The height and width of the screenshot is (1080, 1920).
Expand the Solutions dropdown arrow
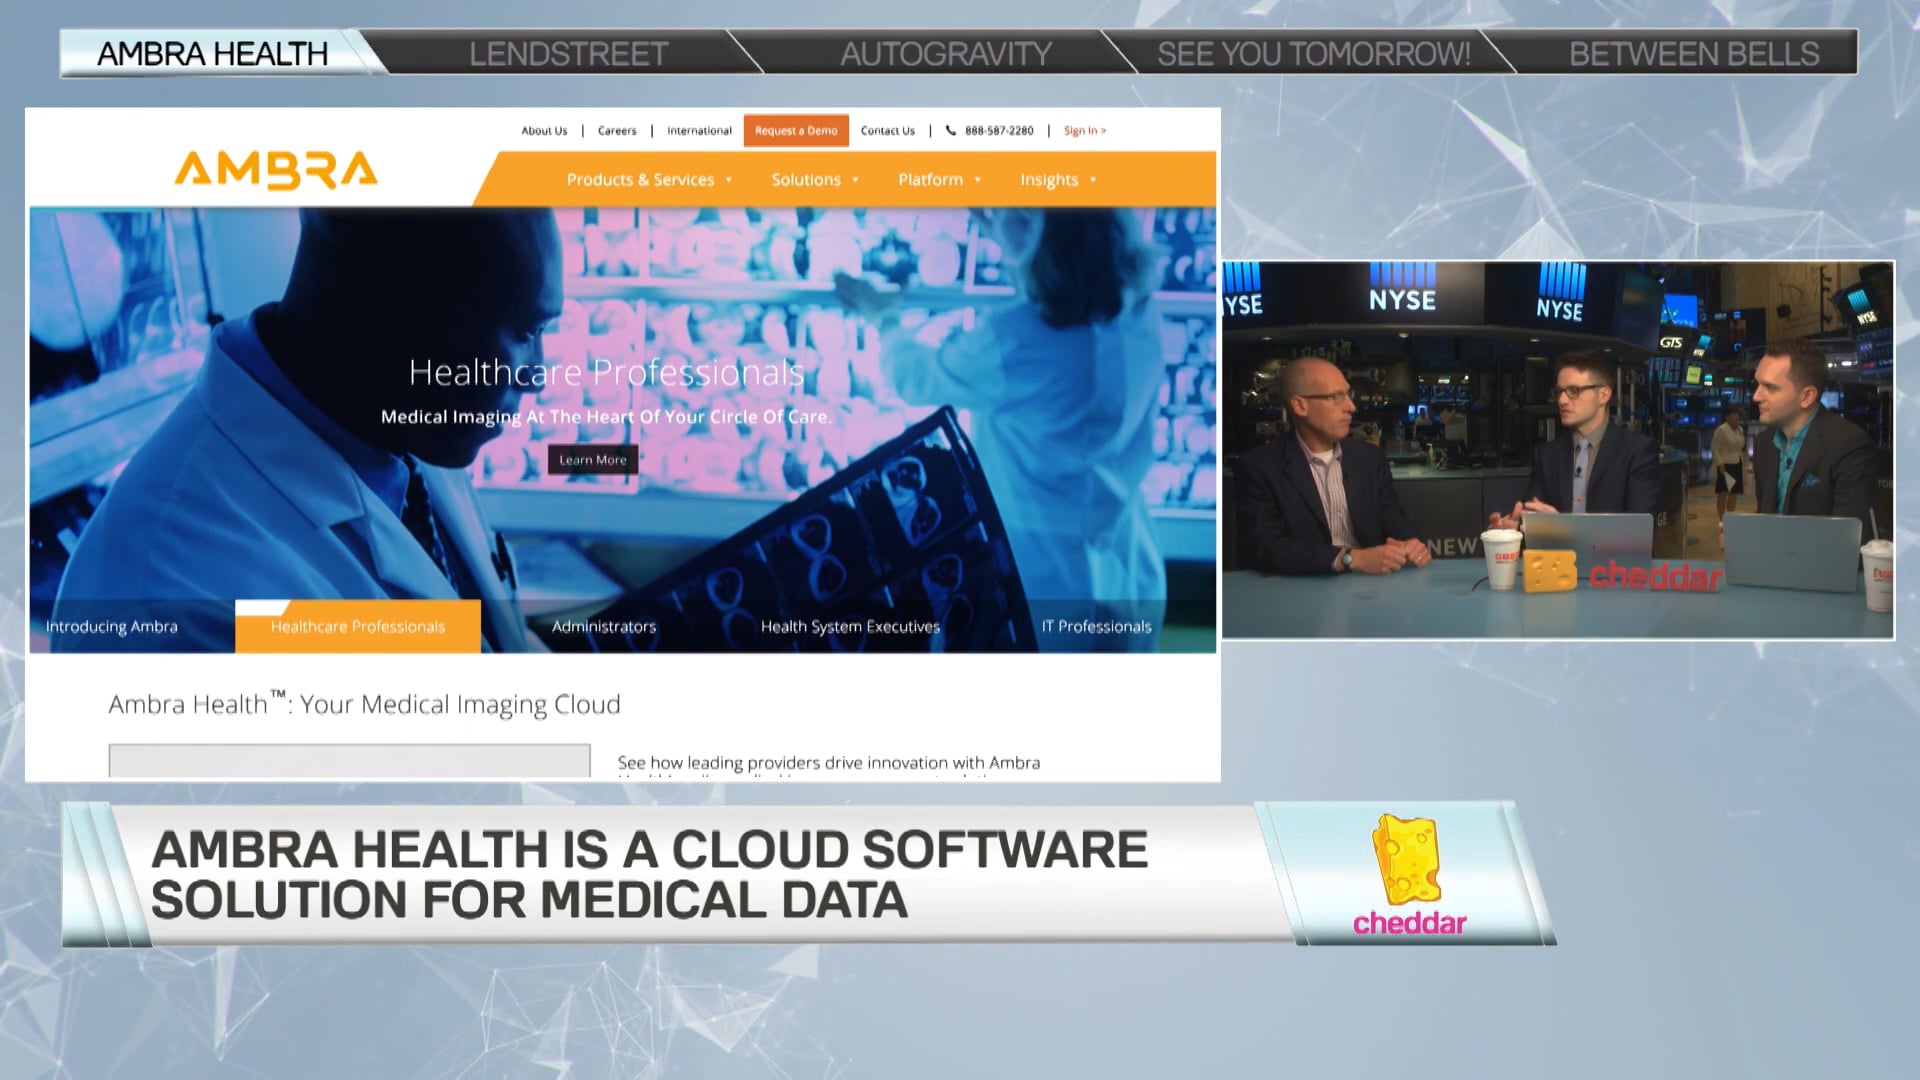(855, 180)
